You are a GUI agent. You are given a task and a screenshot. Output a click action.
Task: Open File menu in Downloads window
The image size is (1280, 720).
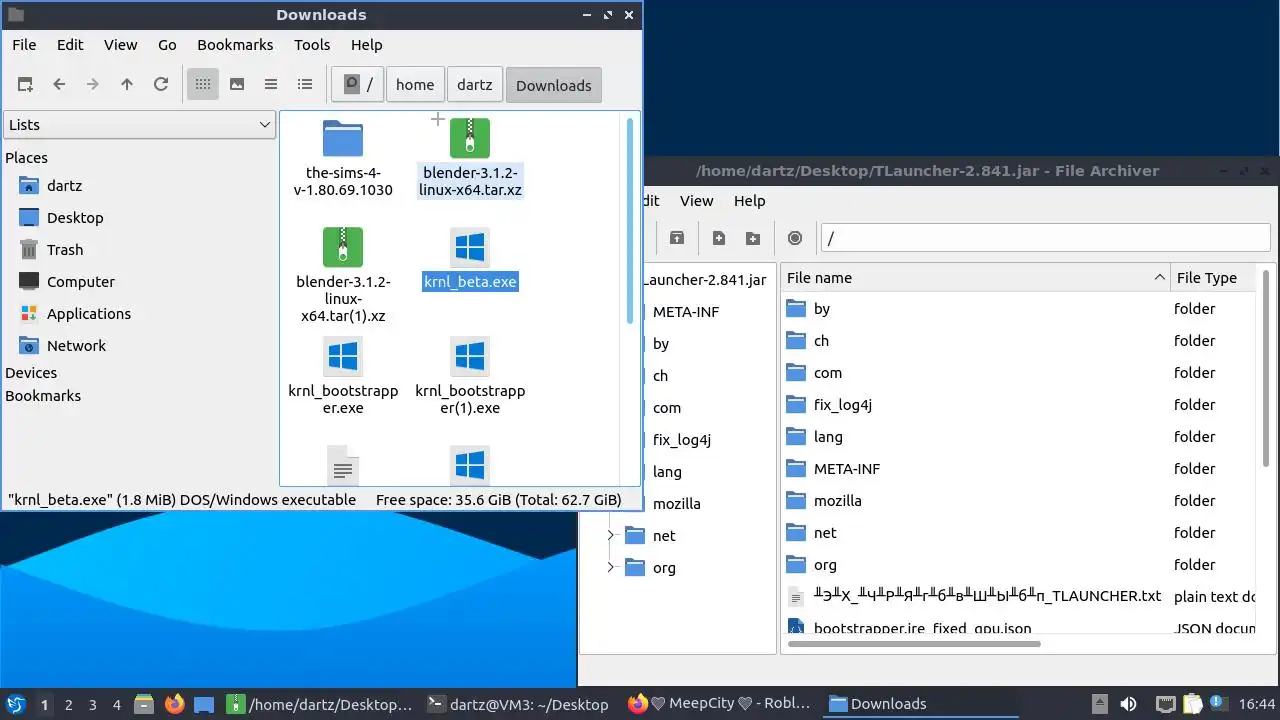coord(24,45)
